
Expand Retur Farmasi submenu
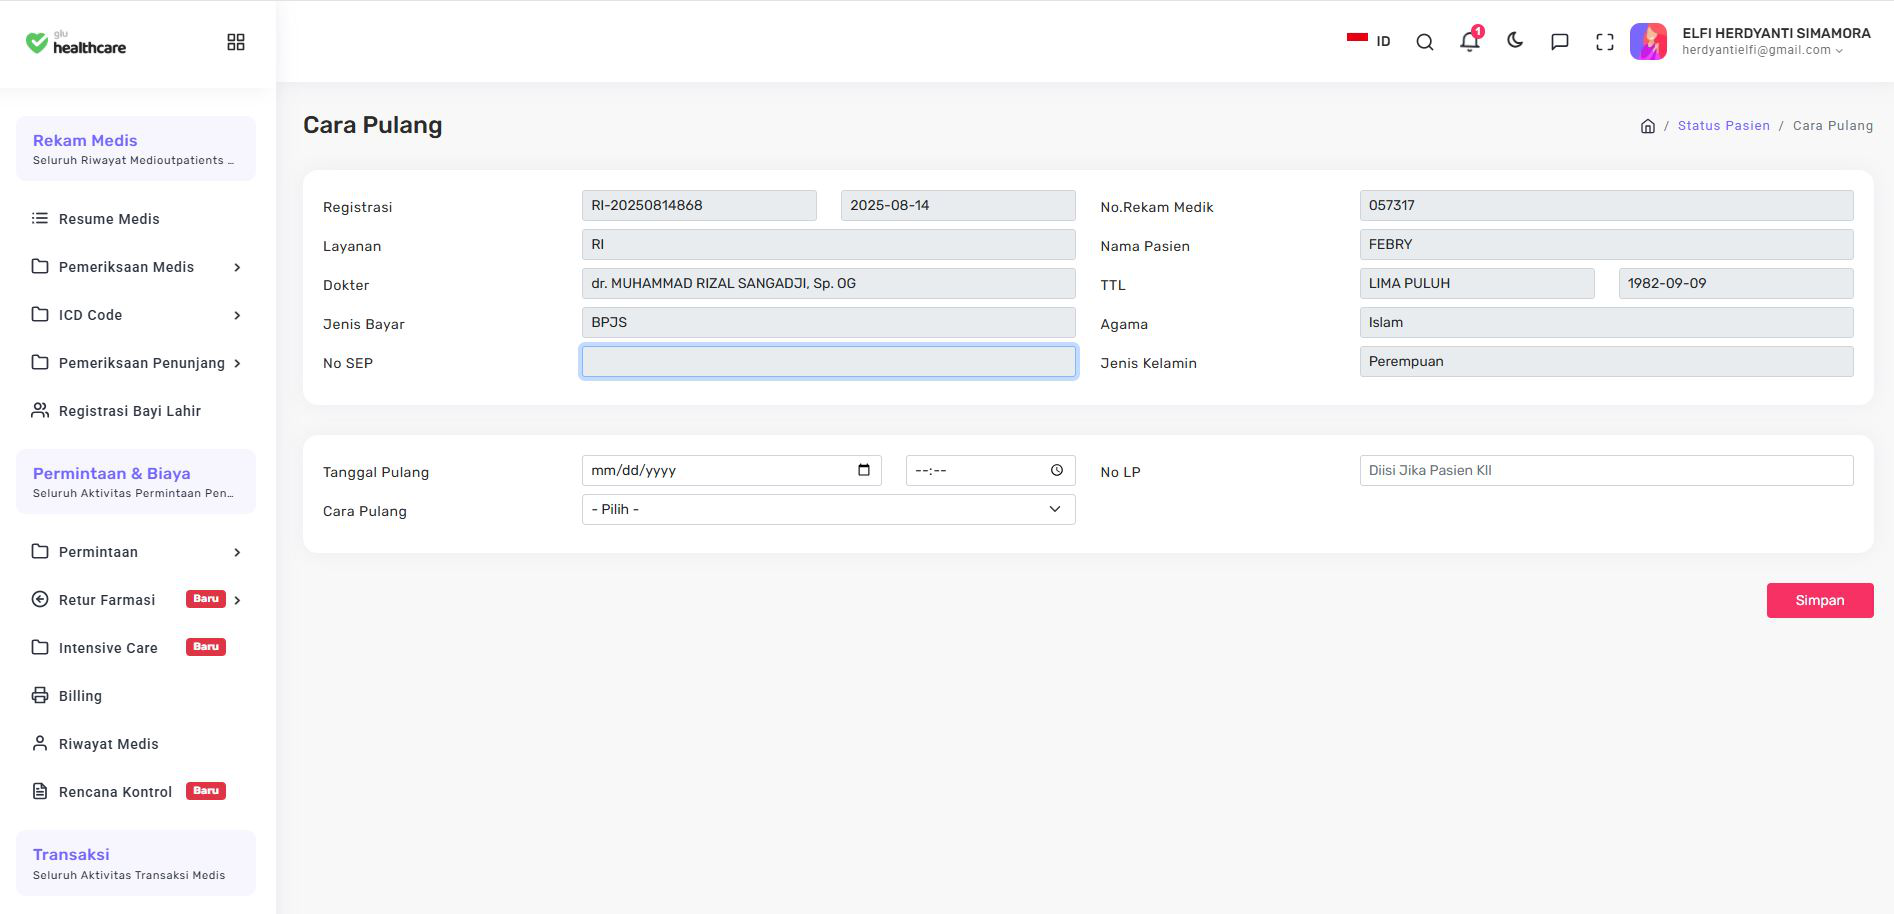[136, 600]
